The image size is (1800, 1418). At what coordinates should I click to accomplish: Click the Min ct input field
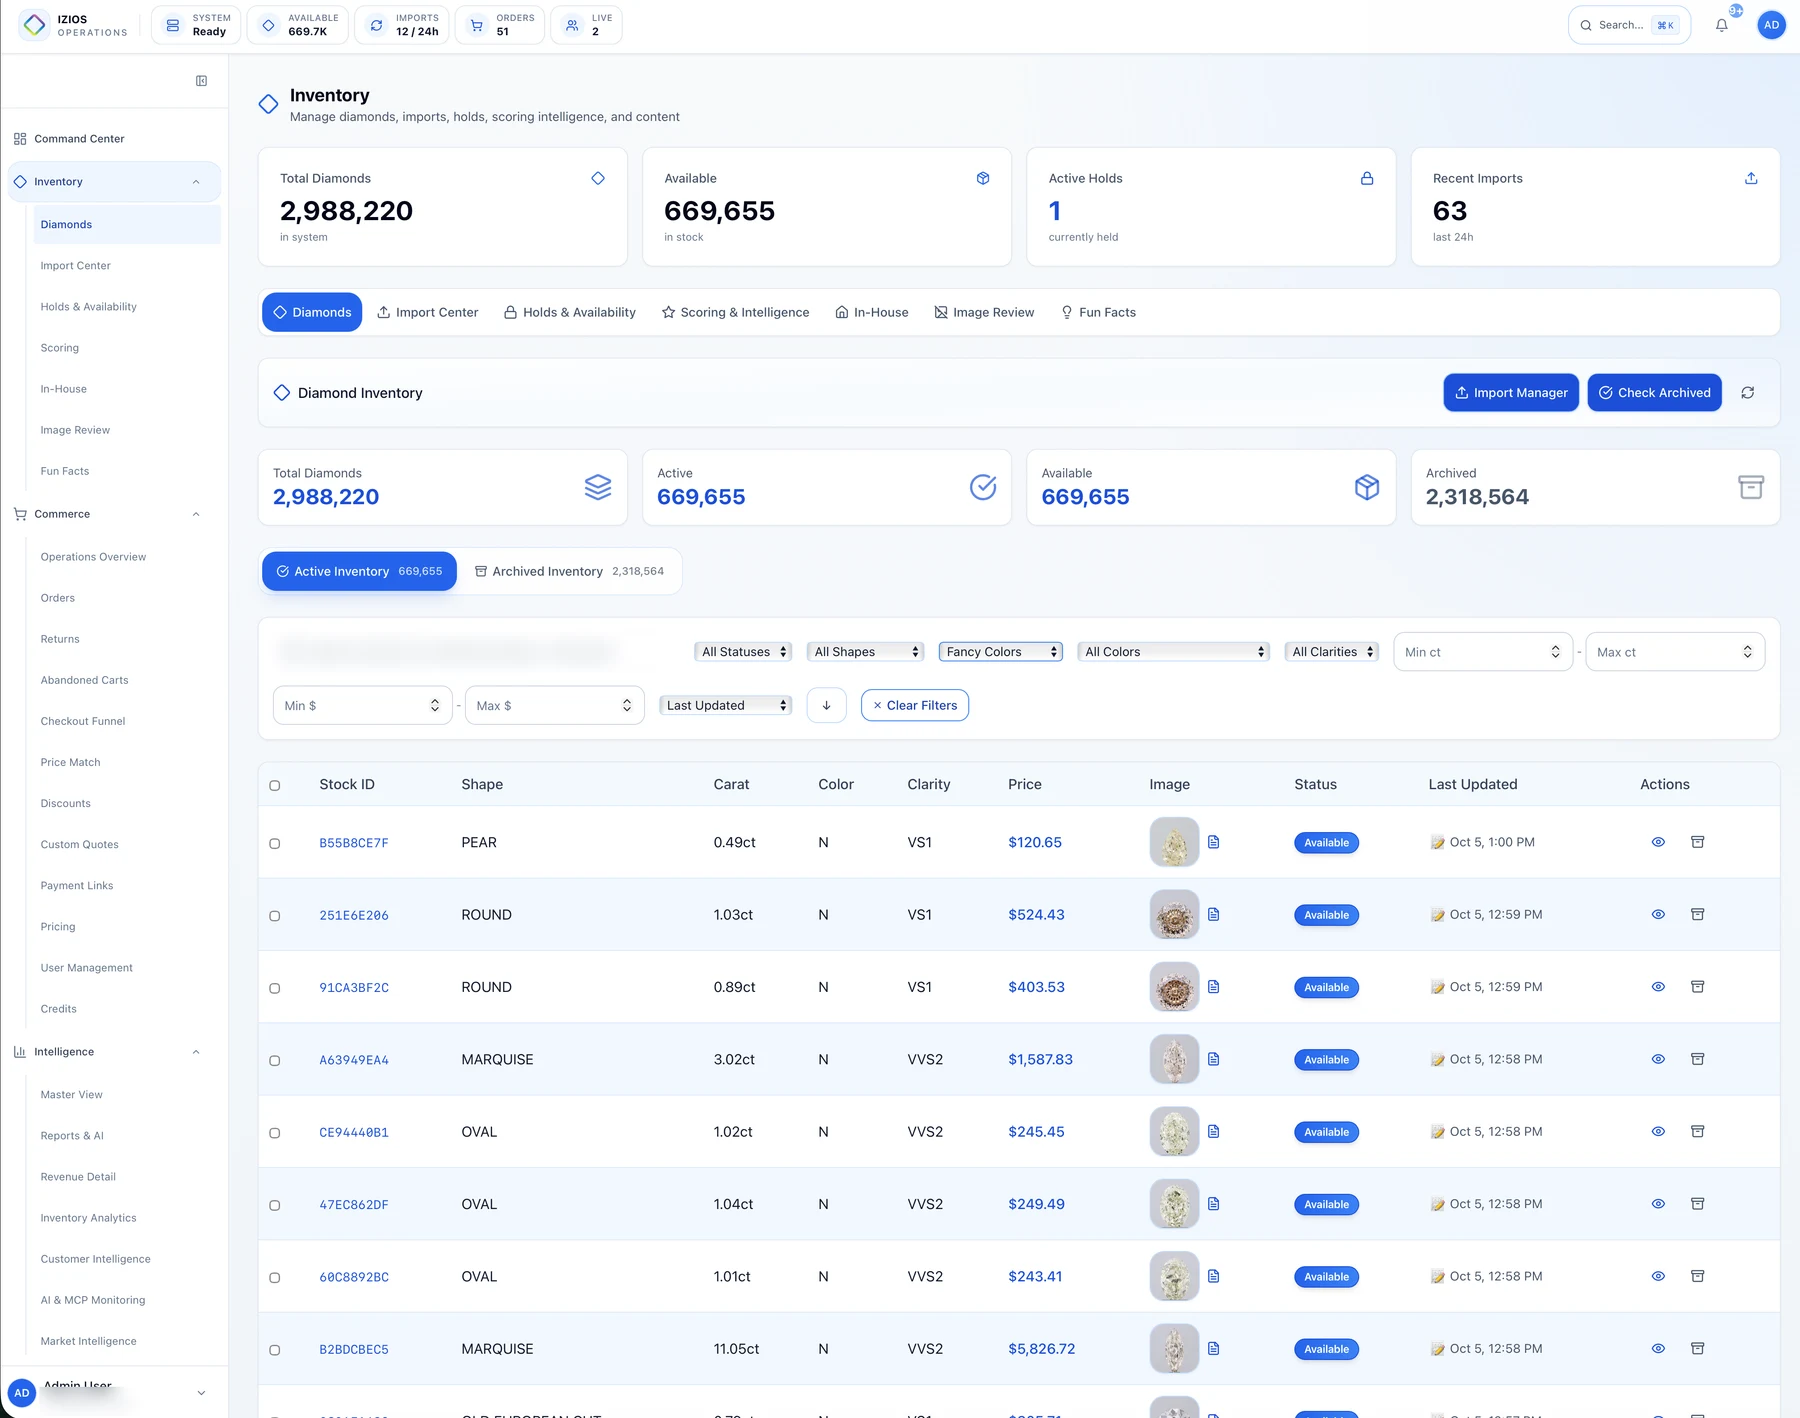click(1483, 652)
